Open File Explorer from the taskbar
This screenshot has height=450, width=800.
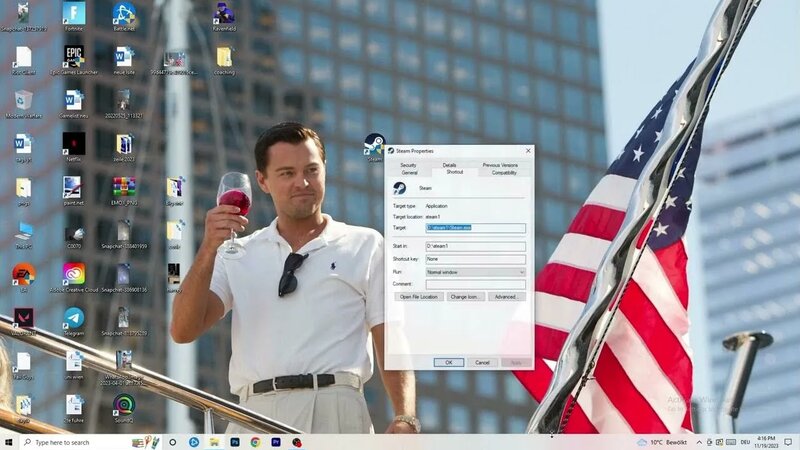click(x=214, y=442)
